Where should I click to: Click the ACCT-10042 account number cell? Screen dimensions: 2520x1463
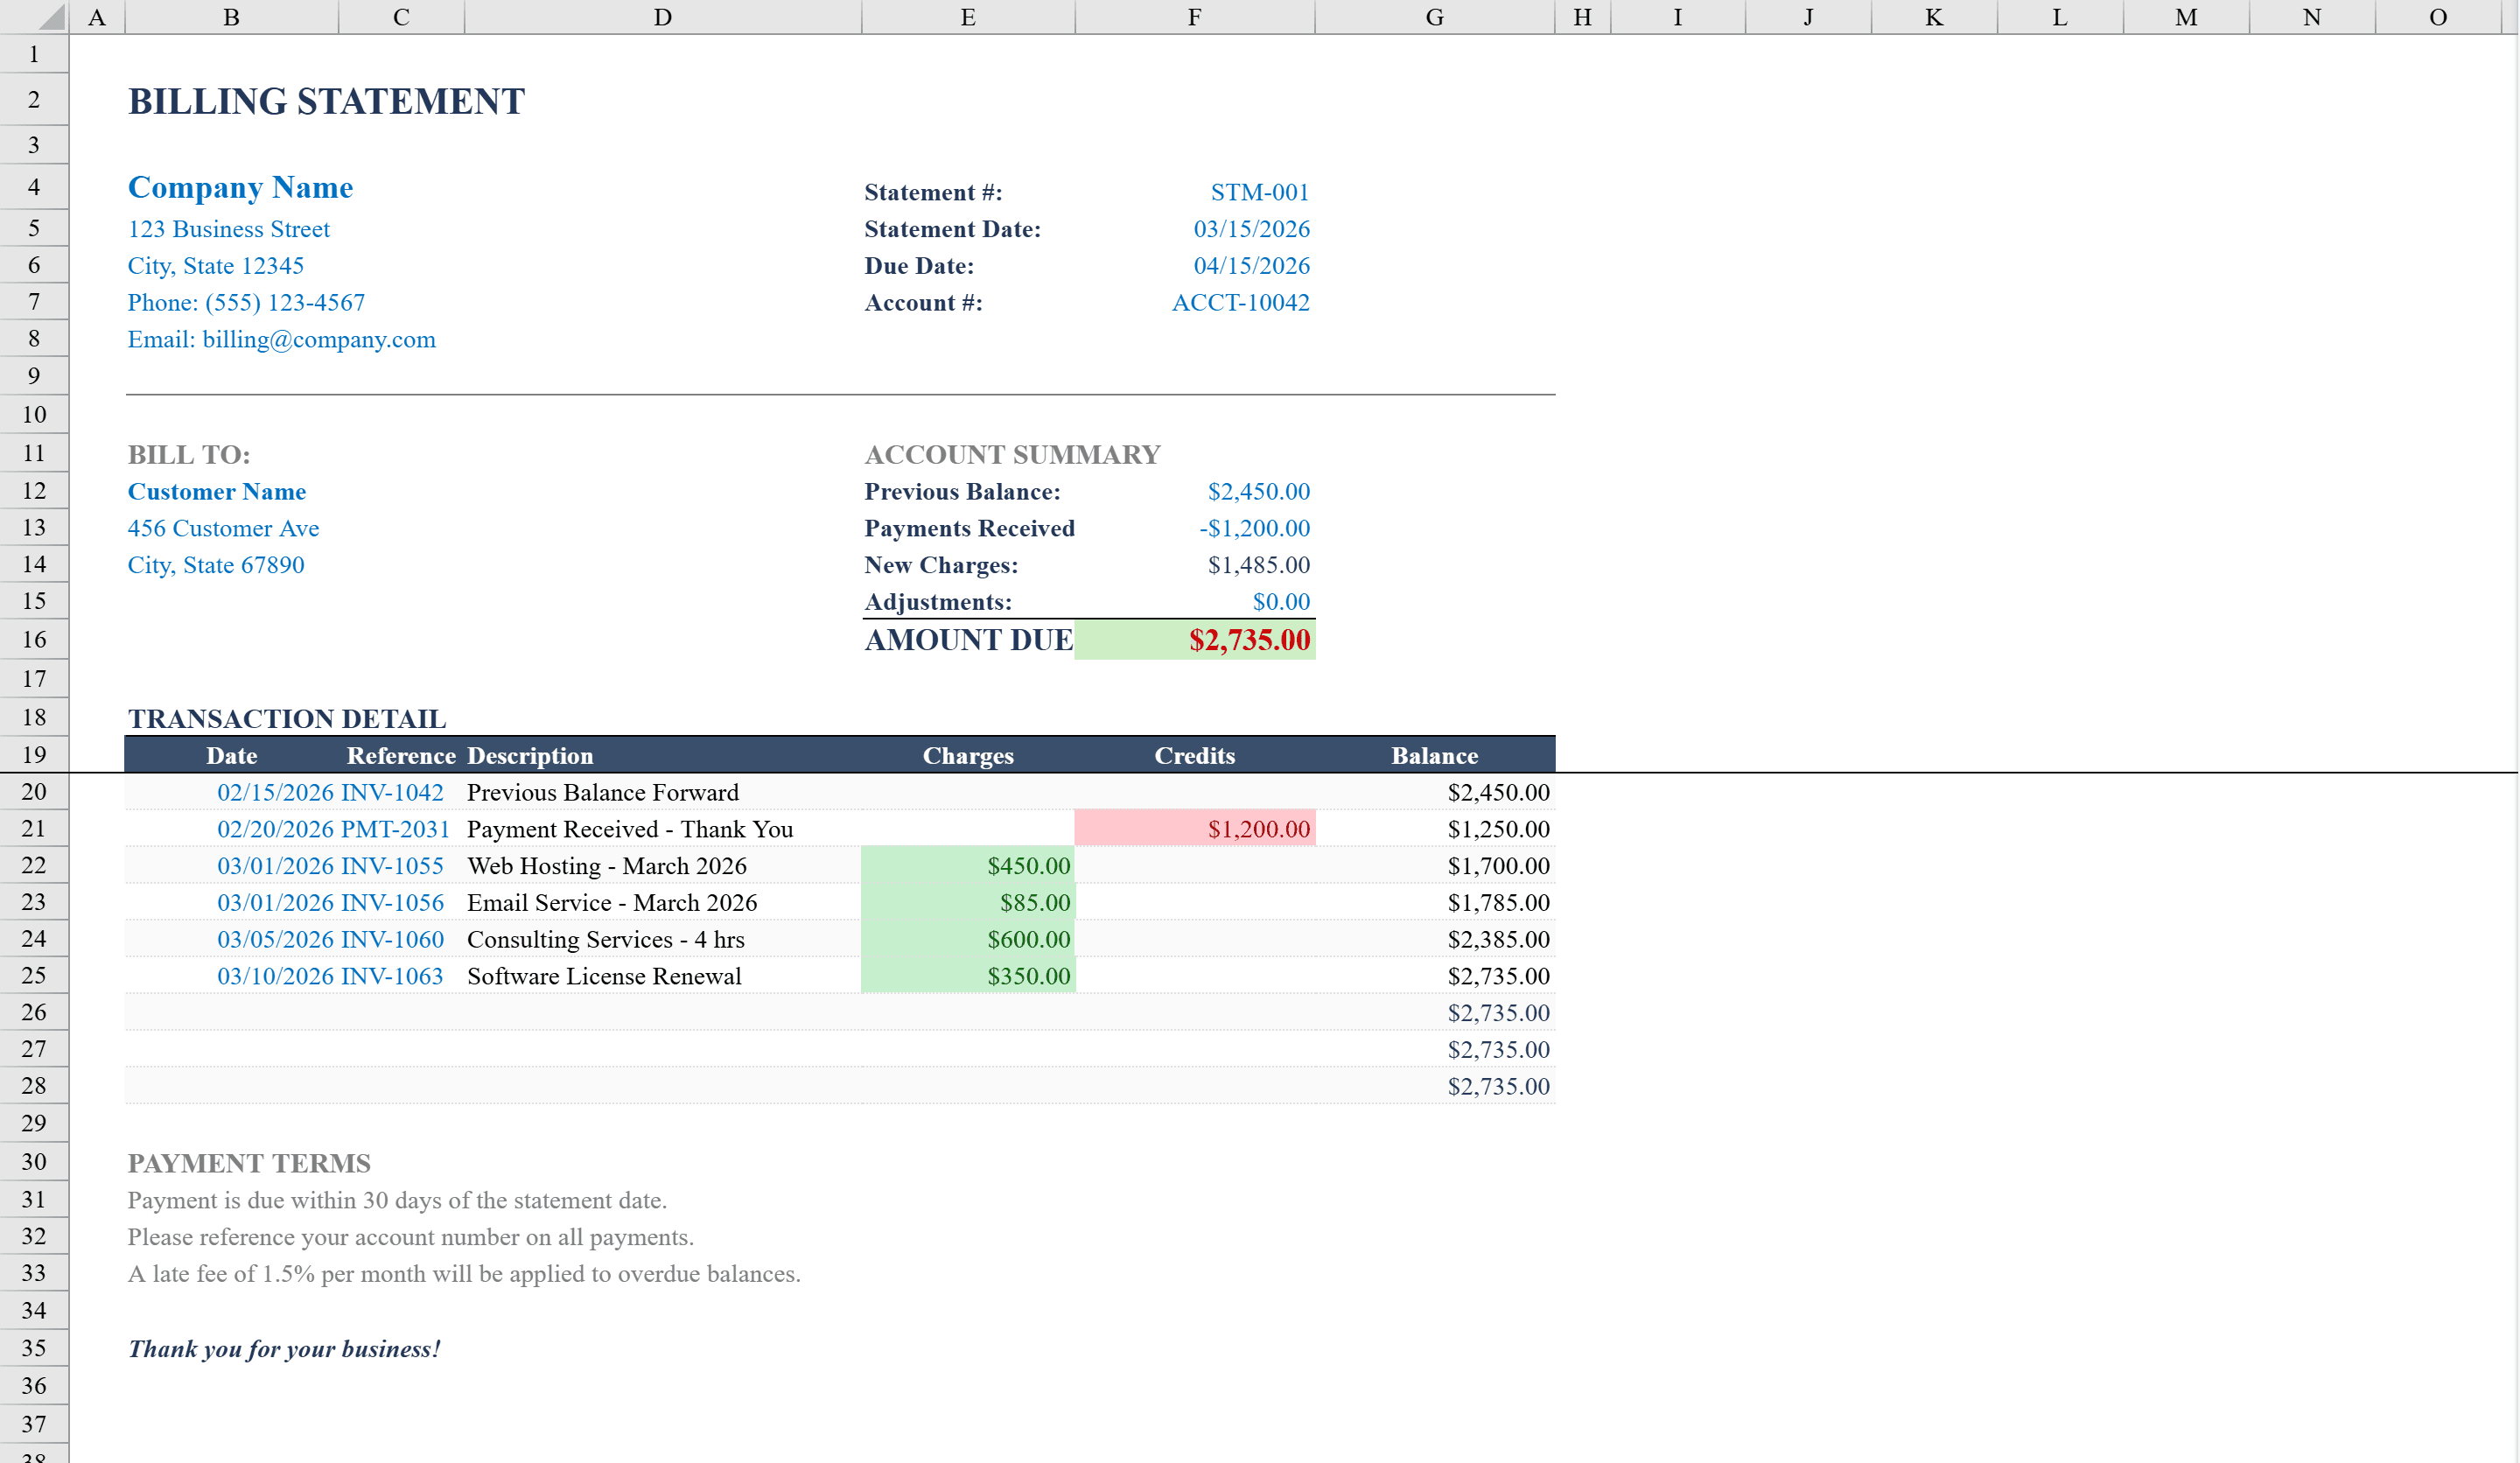coord(1240,302)
